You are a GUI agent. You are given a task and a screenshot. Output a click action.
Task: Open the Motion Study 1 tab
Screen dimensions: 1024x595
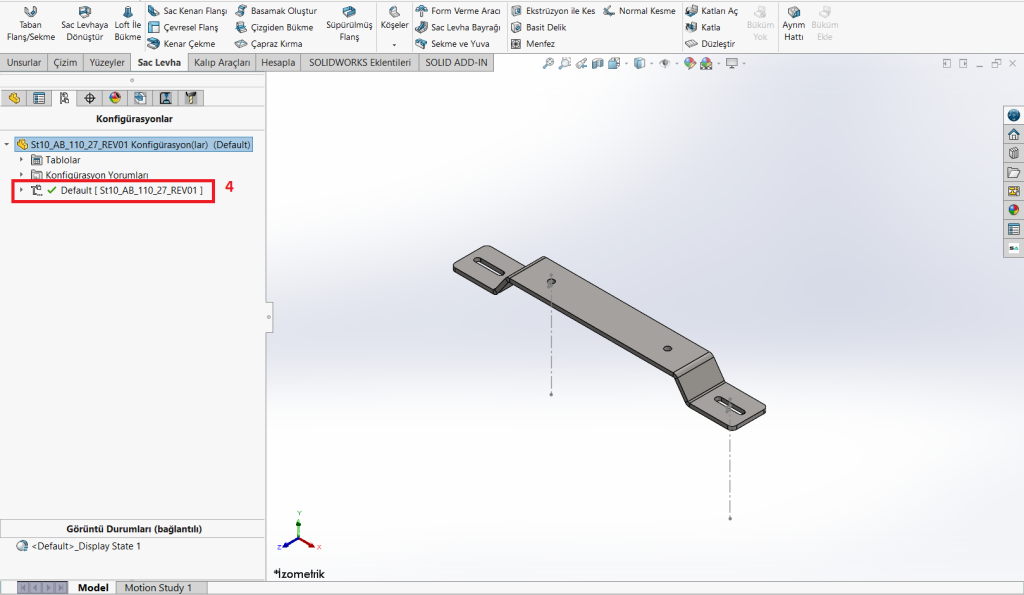(157, 587)
